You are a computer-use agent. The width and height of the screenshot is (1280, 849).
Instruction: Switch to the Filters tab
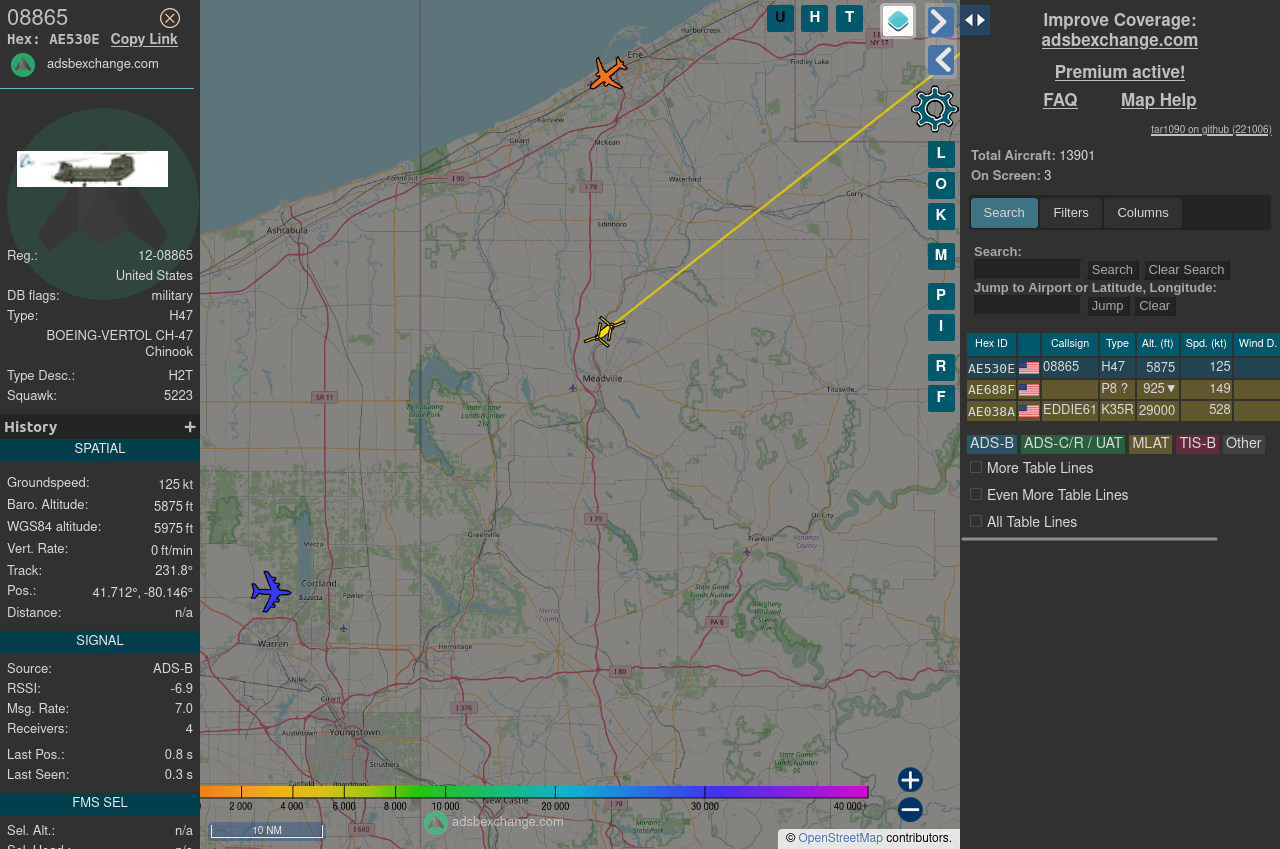(1071, 213)
